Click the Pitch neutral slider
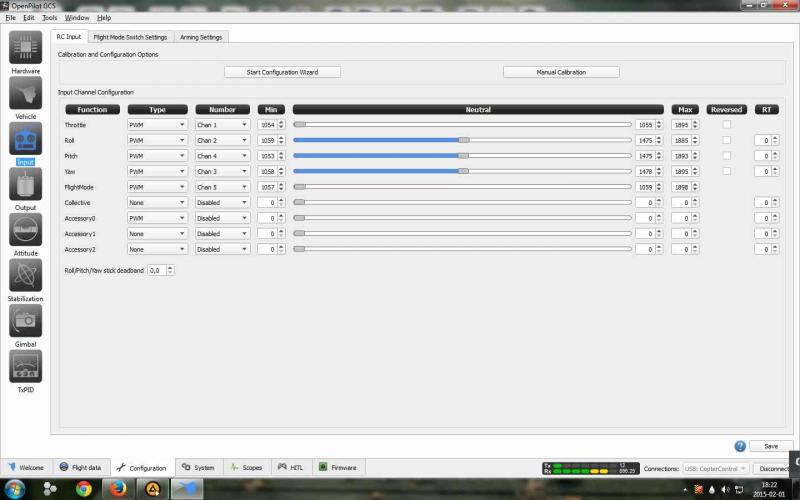Image resolution: width=800 pixels, height=500 pixels. tap(462, 156)
